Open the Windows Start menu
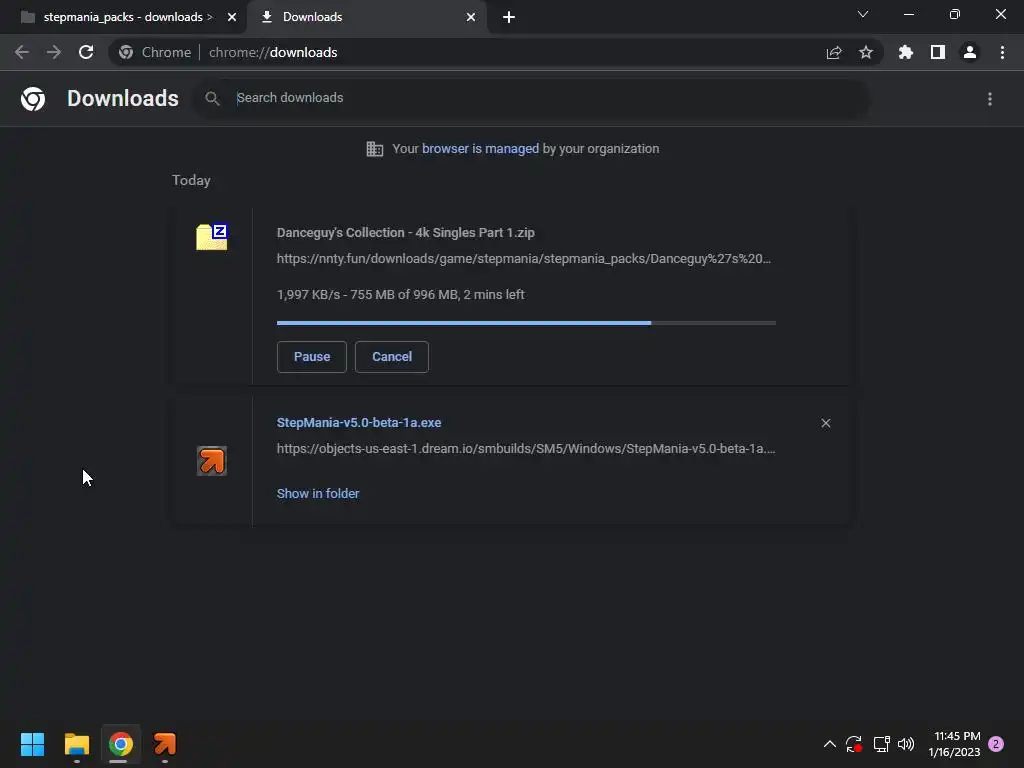Image resolution: width=1024 pixels, height=768 pixels. pos(32,744)
